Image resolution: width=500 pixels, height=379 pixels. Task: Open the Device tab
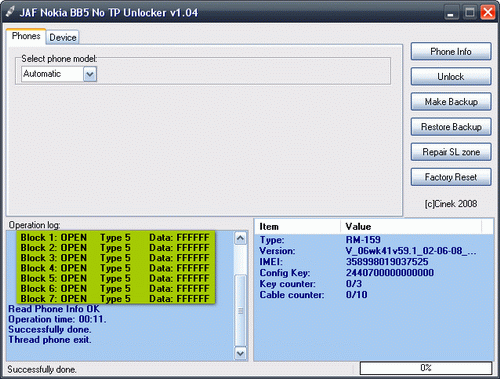(63, 37)
